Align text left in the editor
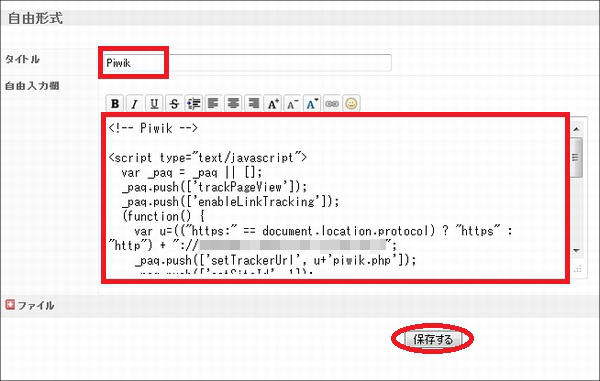Viewport: 600px width, 381px height. click(x=214, y=104)
